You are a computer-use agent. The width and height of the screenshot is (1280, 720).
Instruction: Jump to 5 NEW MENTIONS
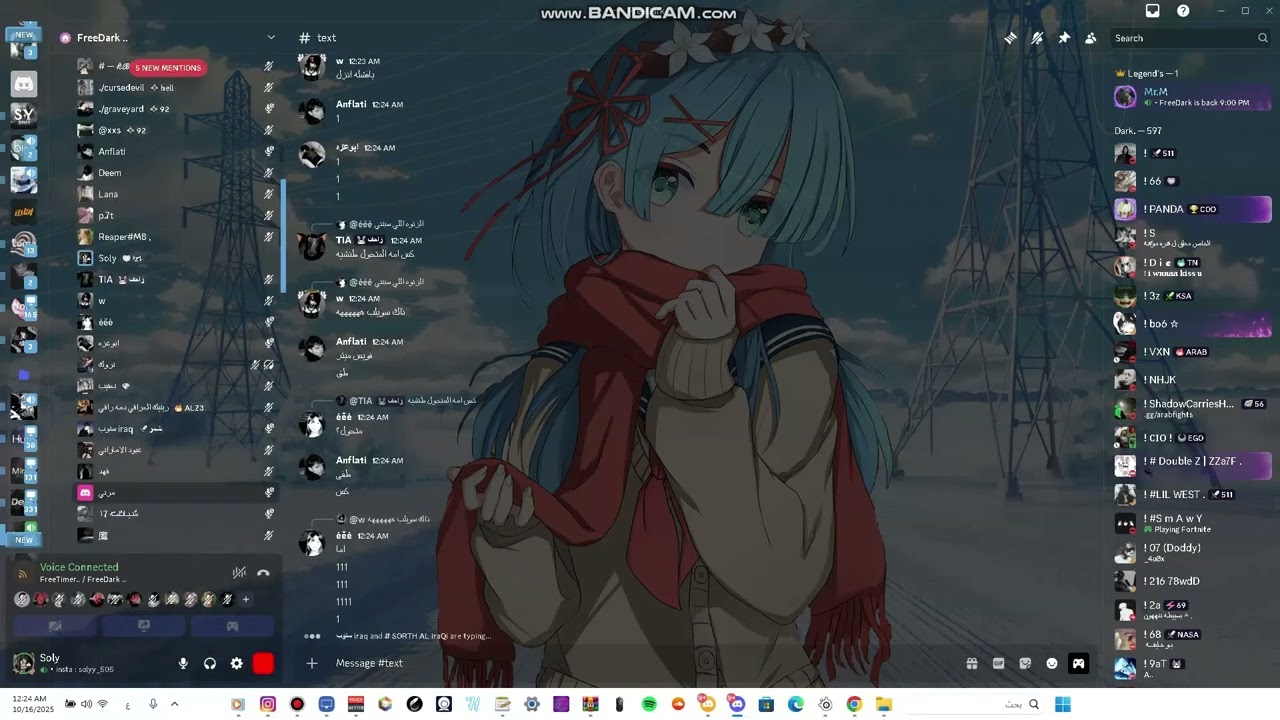[x=168, y=68]
